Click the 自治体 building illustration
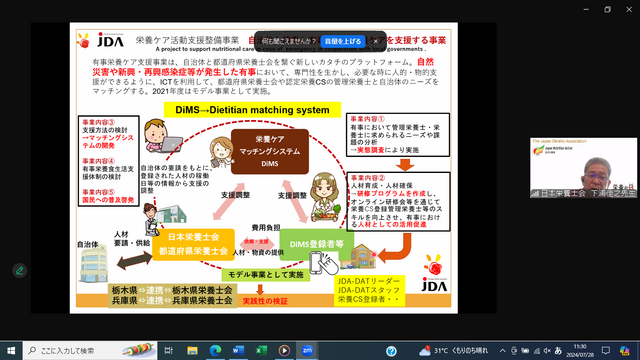Viewport: 640px width, 360px height. click(93, 264)
